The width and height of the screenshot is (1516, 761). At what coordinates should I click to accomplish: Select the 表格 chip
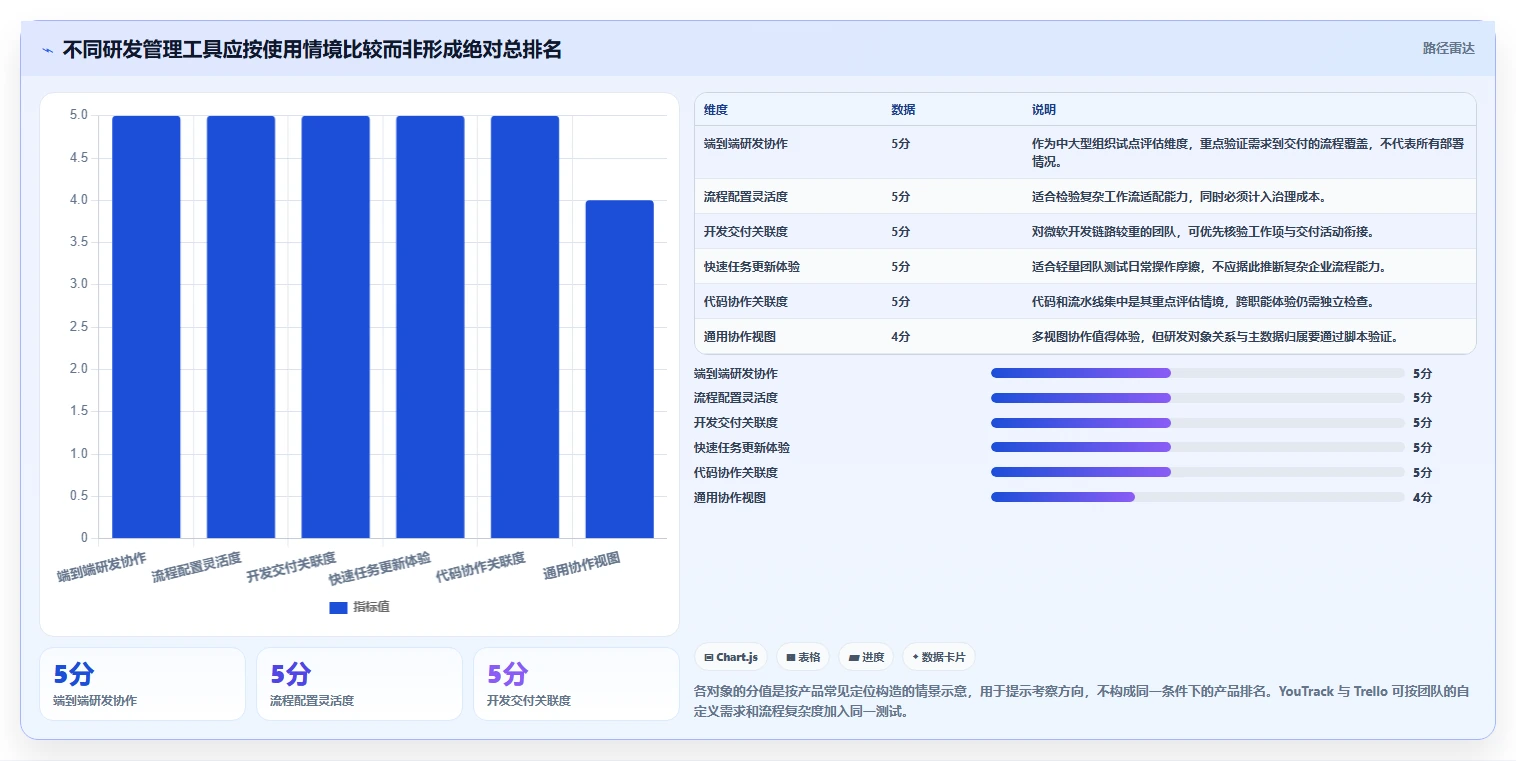click(x=803, y=657)
